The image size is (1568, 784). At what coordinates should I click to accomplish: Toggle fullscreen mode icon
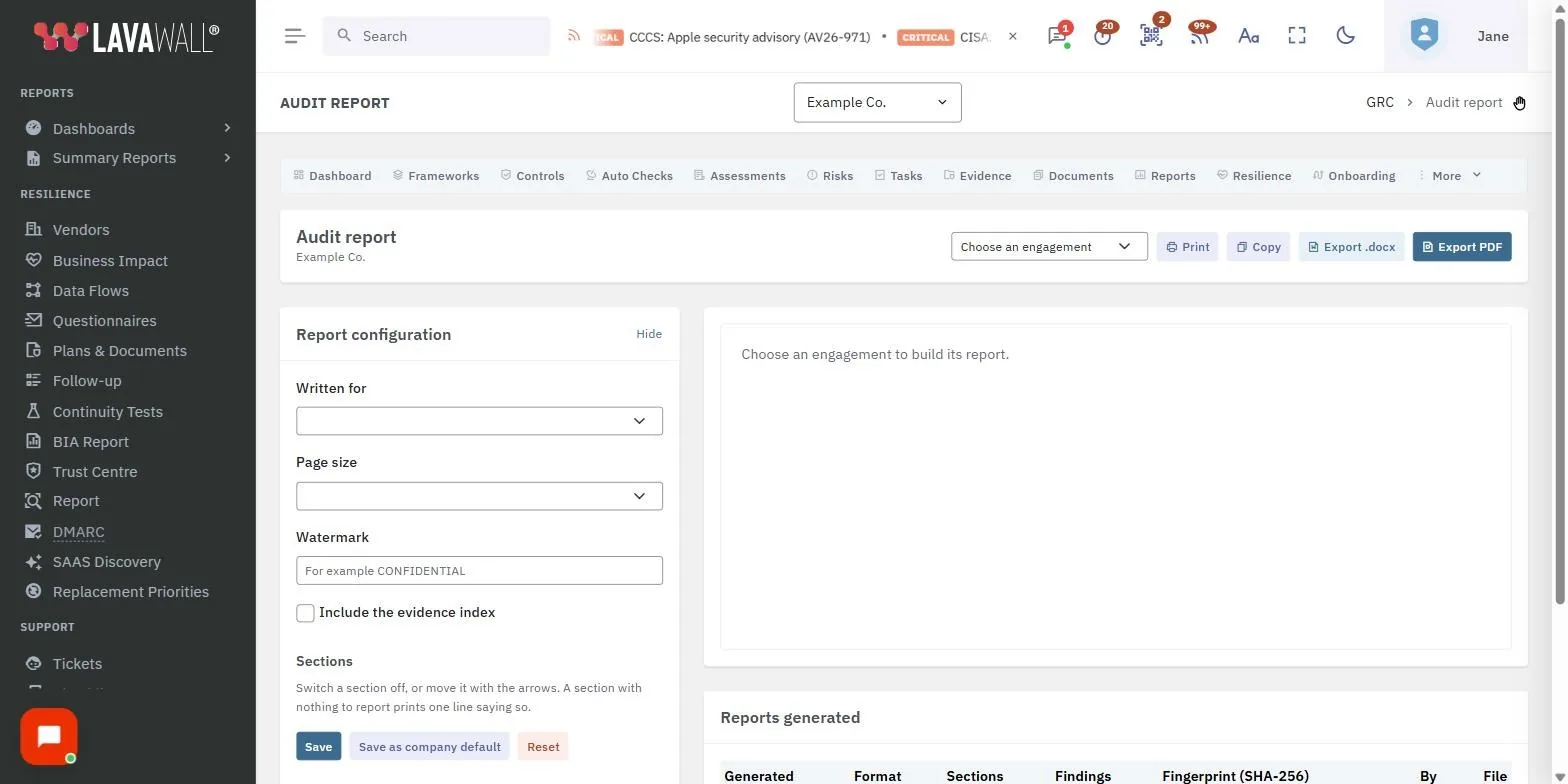coord(1297,36)
